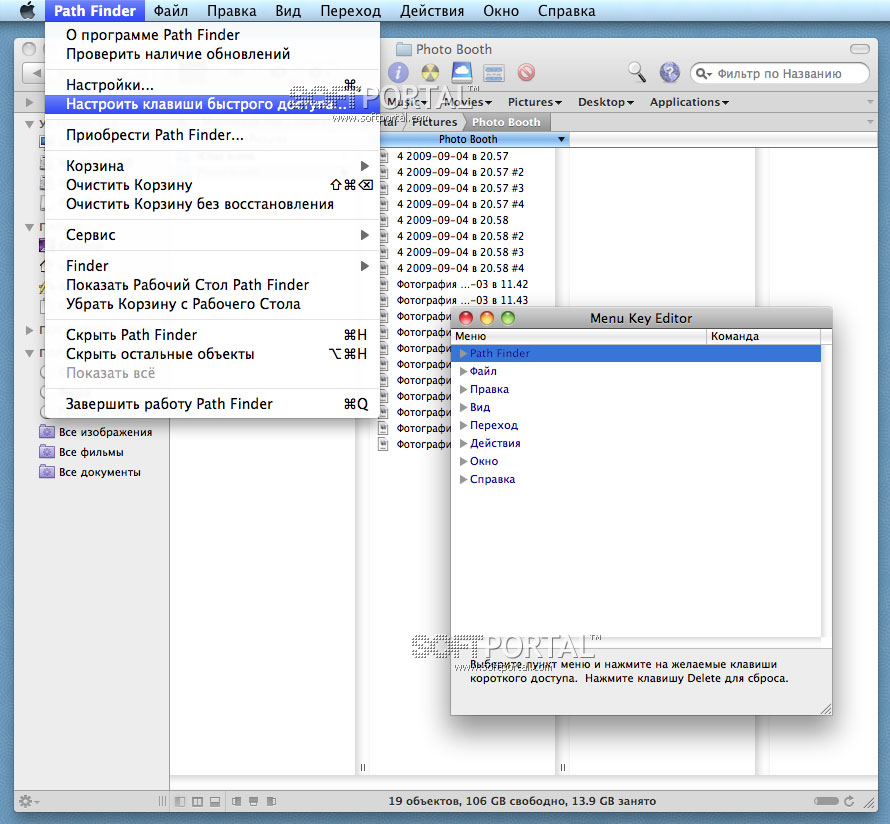This screenshot has width=890, height=824.
Task: Toggle the right drawer icon in status bar
Action: [x=271, y=801]
